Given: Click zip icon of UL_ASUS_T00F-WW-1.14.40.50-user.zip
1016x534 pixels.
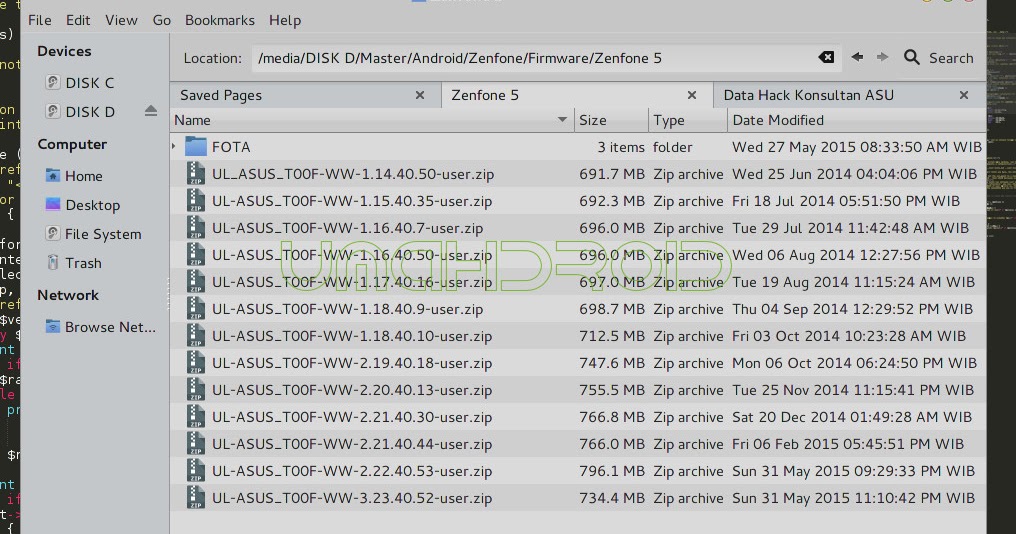Looking at the screenshot, I should coord(196,174).
